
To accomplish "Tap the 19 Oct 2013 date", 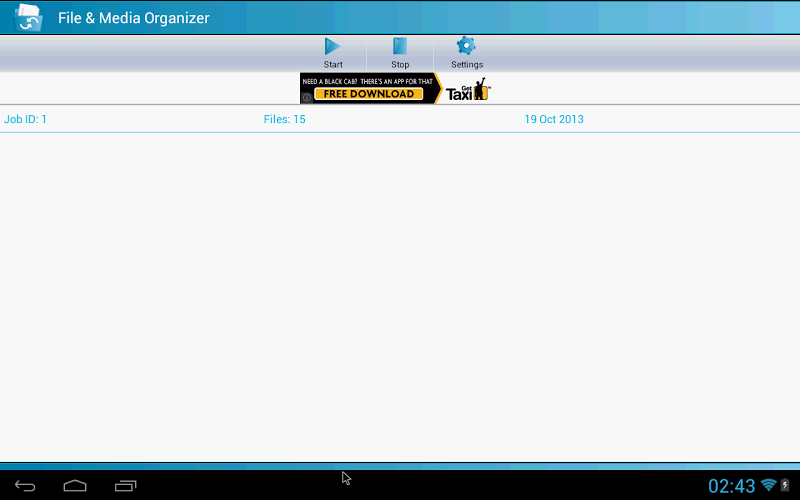I will (x=554, y=119).
